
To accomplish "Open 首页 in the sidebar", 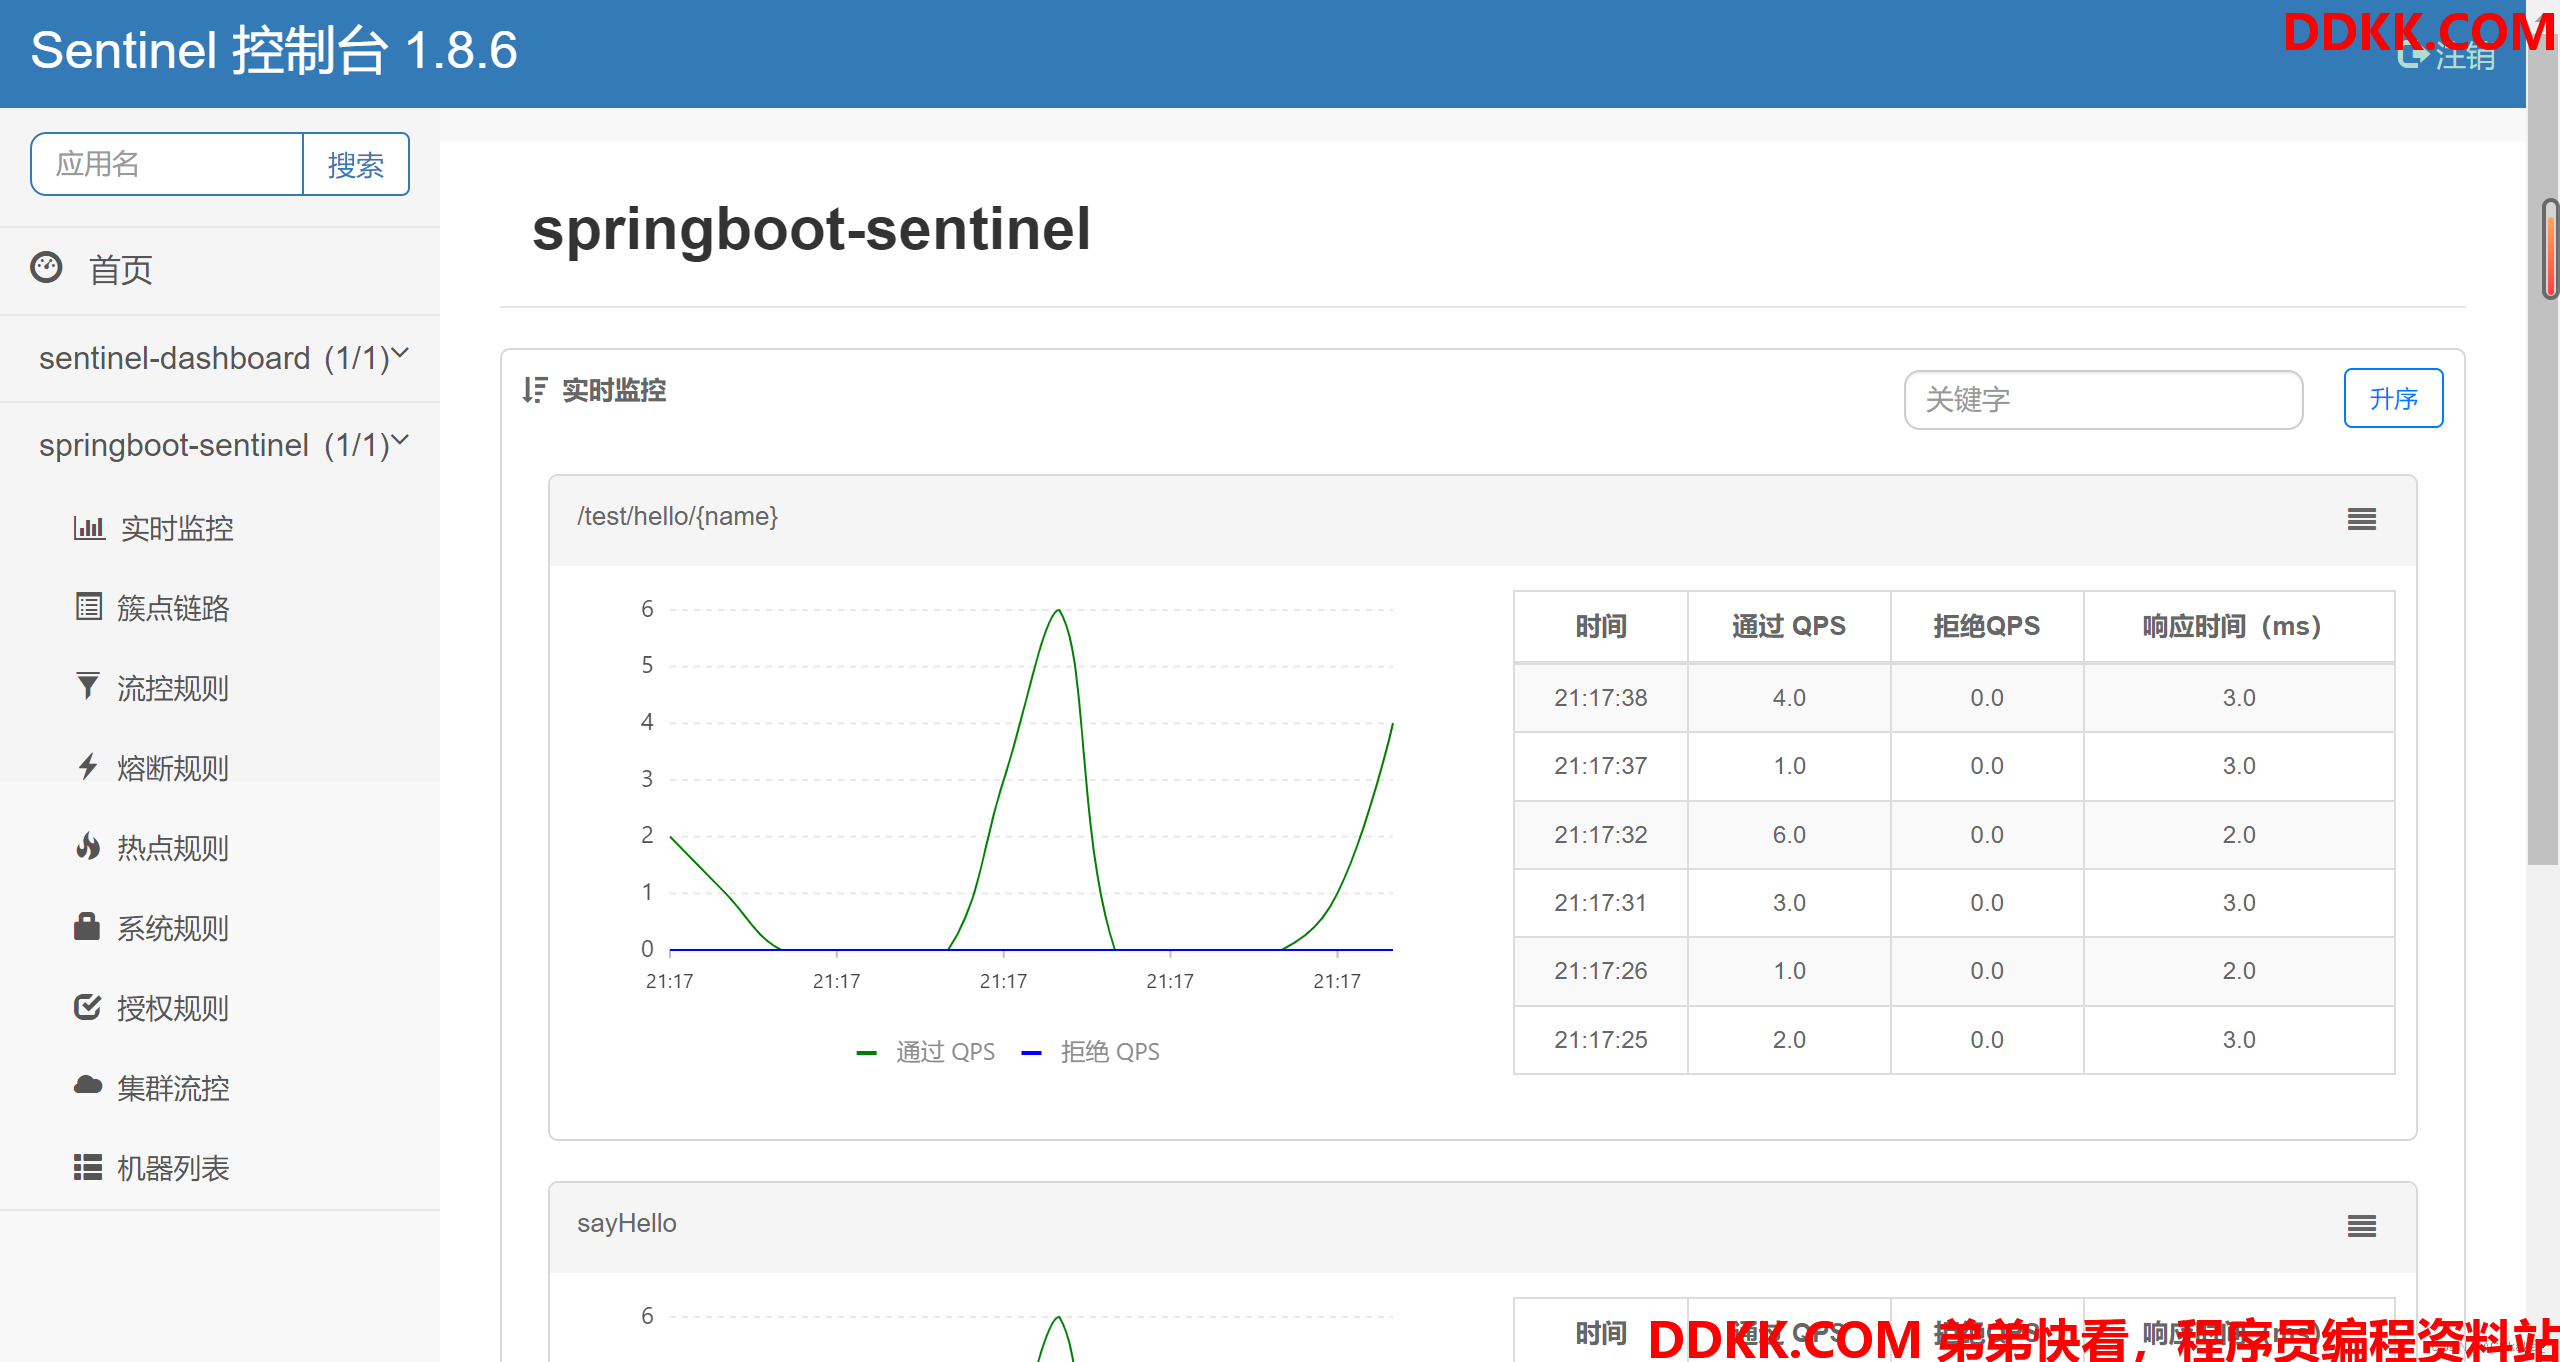I will point(120,270).
